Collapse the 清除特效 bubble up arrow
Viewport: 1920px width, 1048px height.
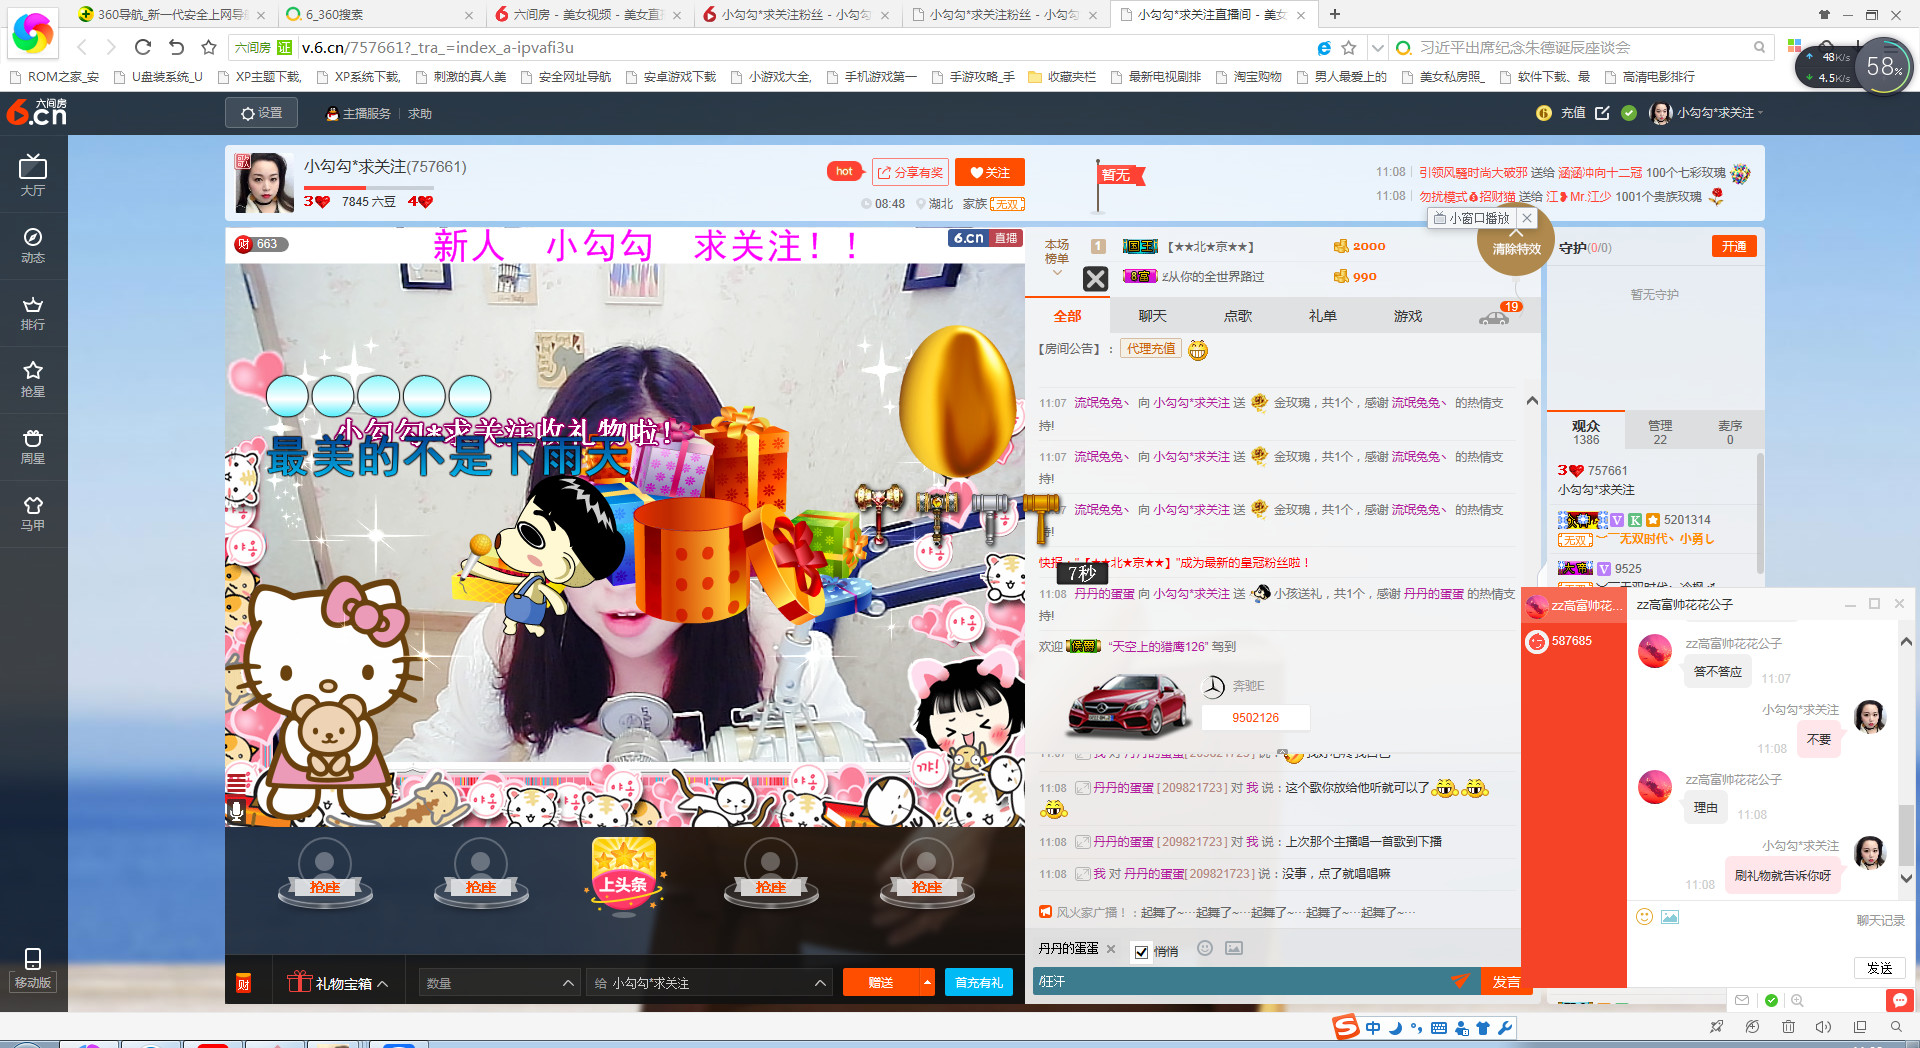coord(1516,232)
